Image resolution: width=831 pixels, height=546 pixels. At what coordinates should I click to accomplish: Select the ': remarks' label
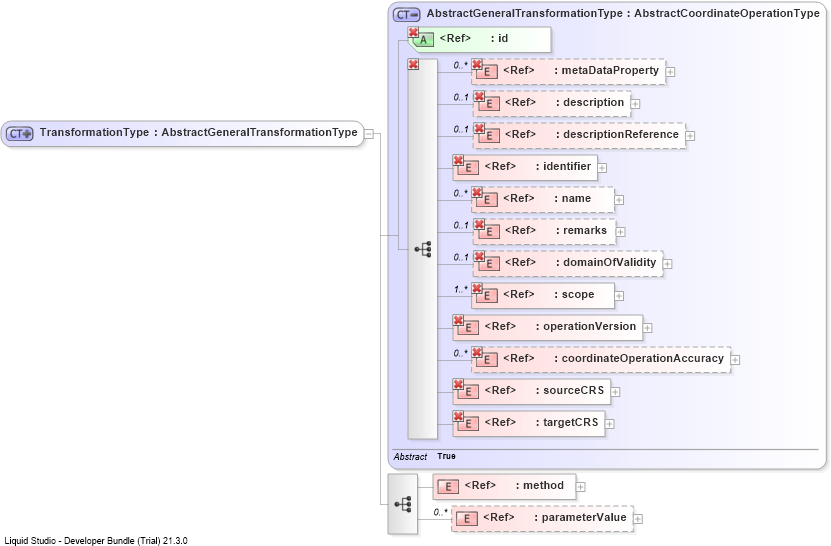(x=581, y=231)
